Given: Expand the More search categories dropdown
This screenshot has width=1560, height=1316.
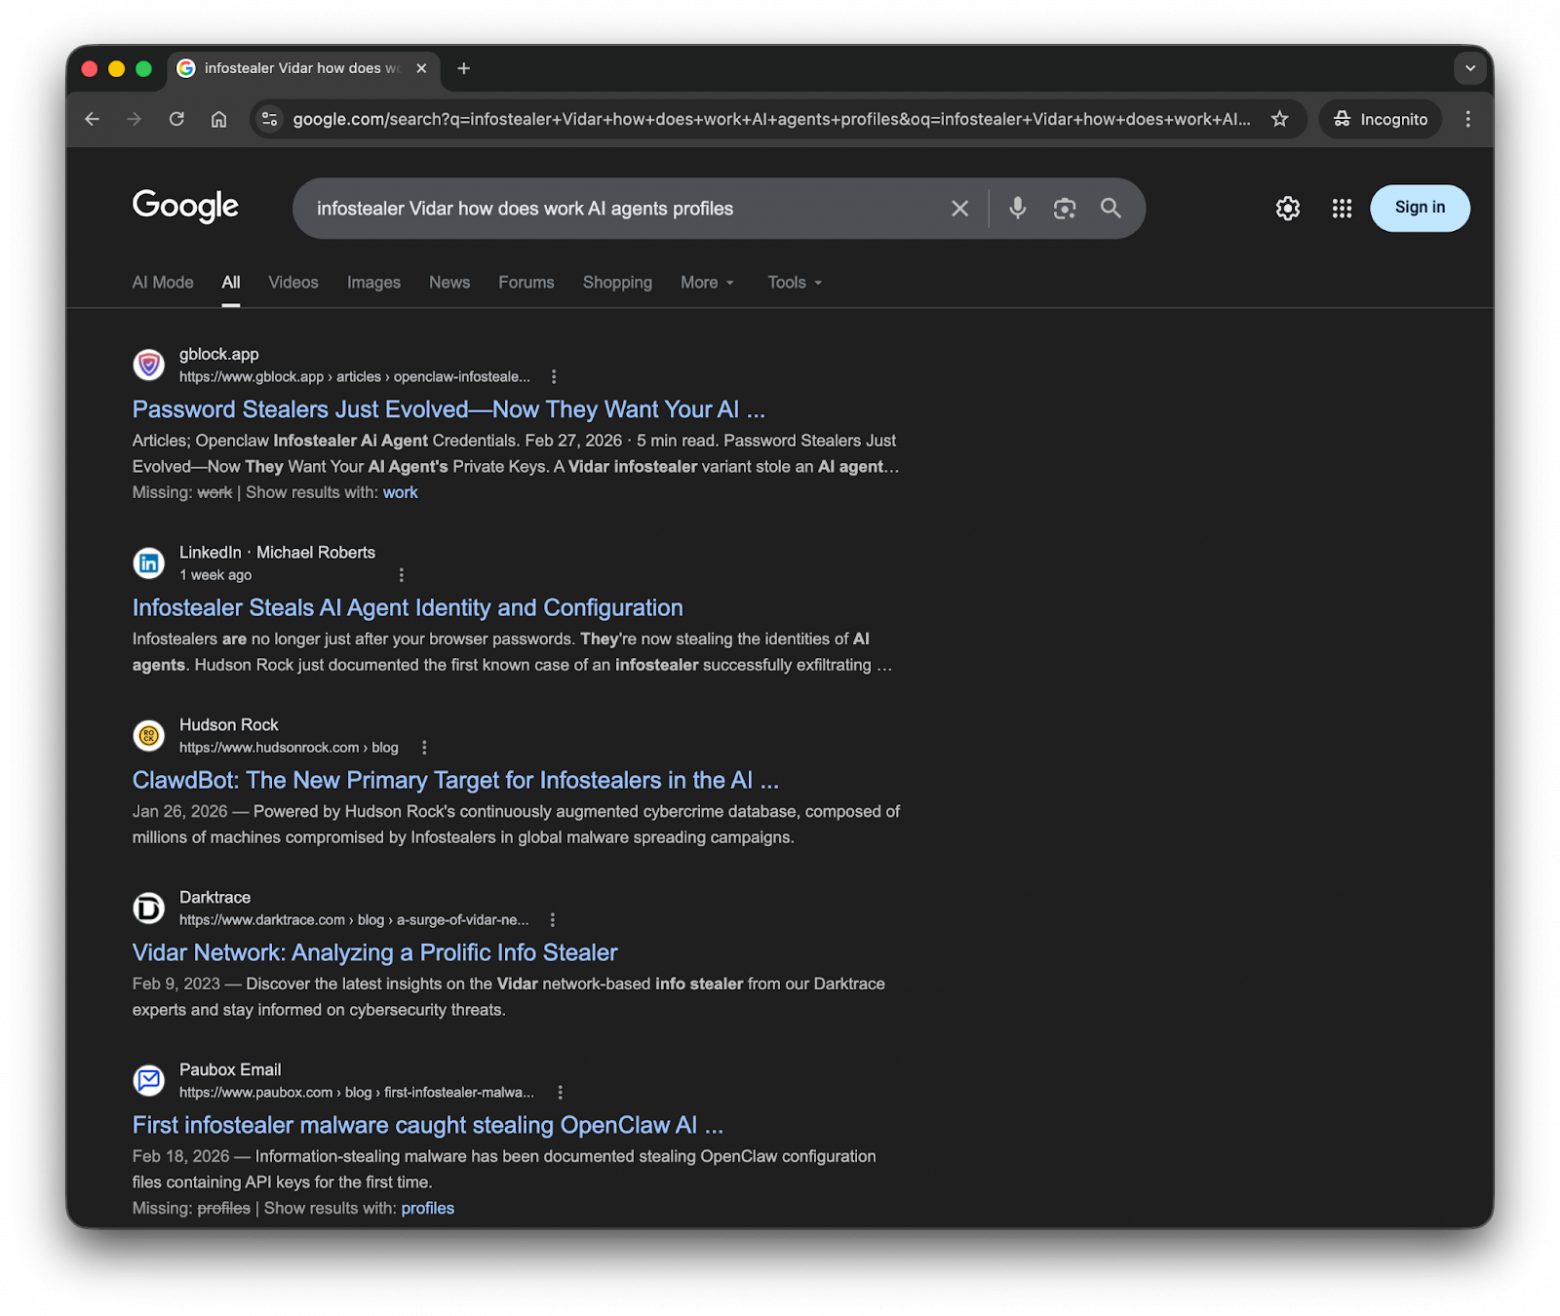Looking at the screenshot, I should 707,282.
